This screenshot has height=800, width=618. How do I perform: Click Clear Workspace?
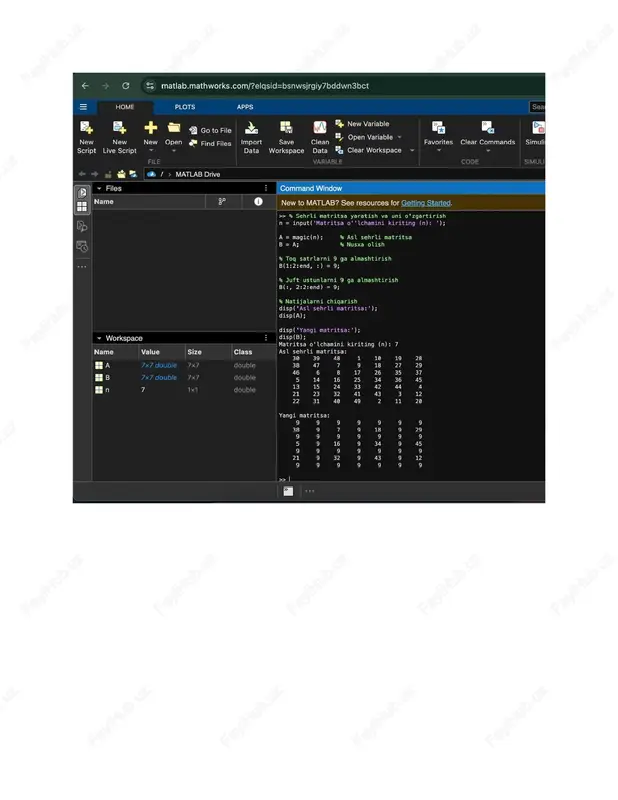[368, 150]
